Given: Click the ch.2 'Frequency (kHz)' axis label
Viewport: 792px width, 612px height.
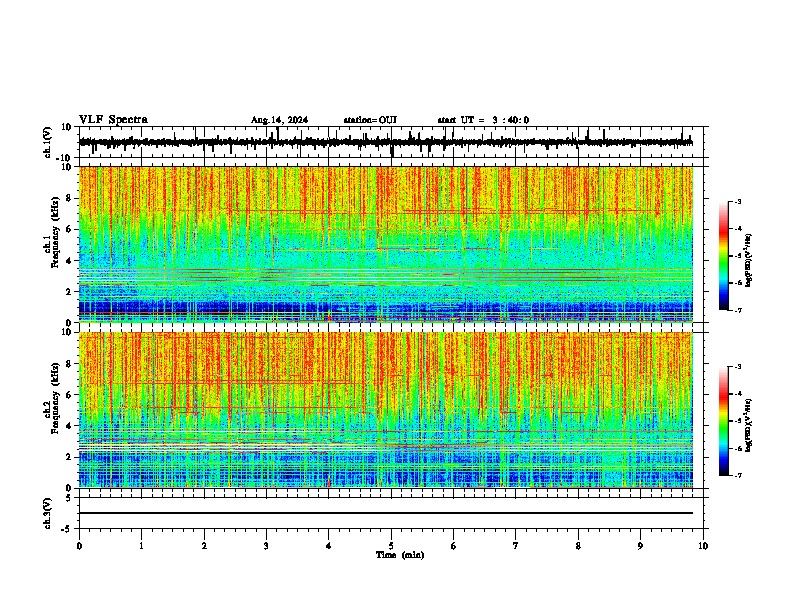Looking at the screenshot, I should [55, 398].
